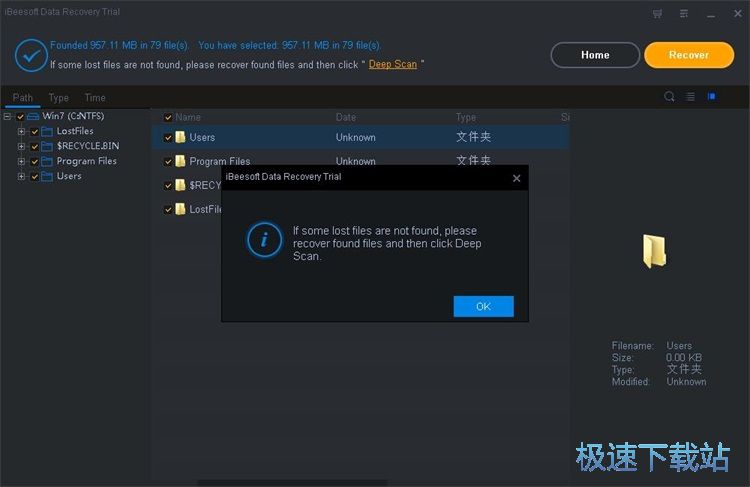Viewport: 750px width, 487px height.
Task: Uncheck LostFiles checkbox in tree
Action: [34, 132]
